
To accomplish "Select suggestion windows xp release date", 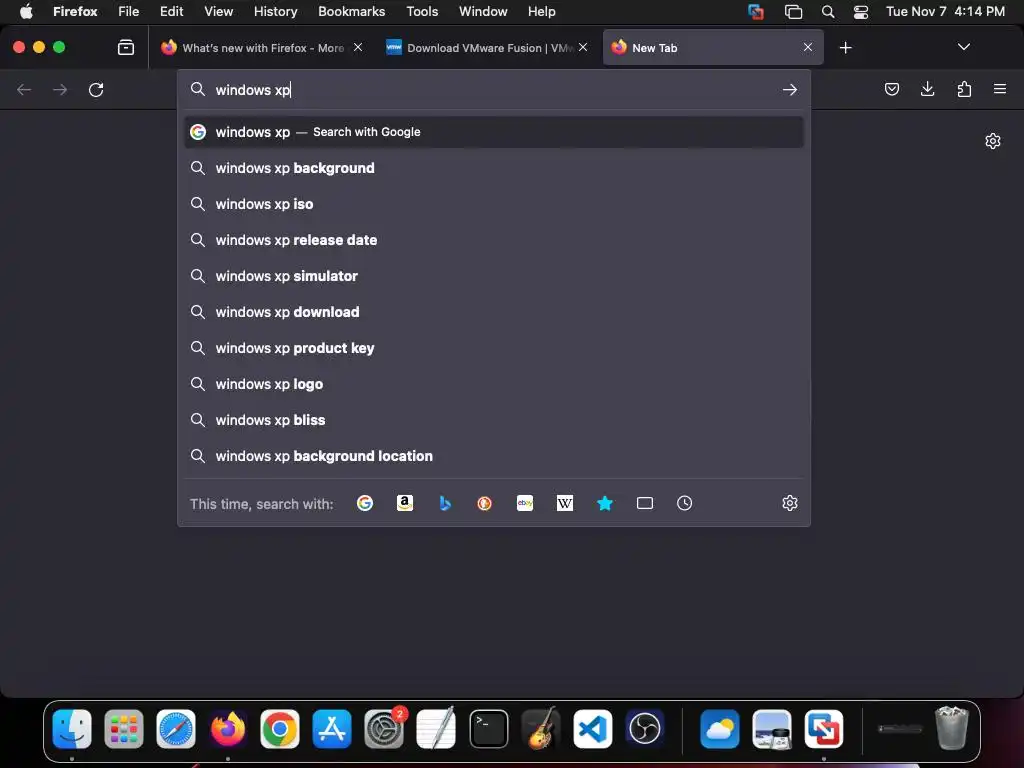I will pyautogui.click(x=494, y=240).
